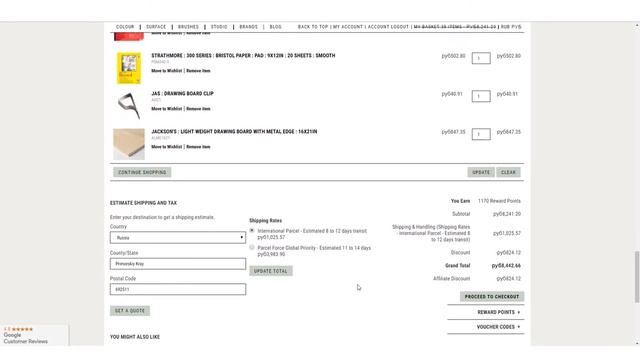640x360 pixels.
Task: Click the Postal Code input field
Action: pyautogui.click(x=178, y=289)
